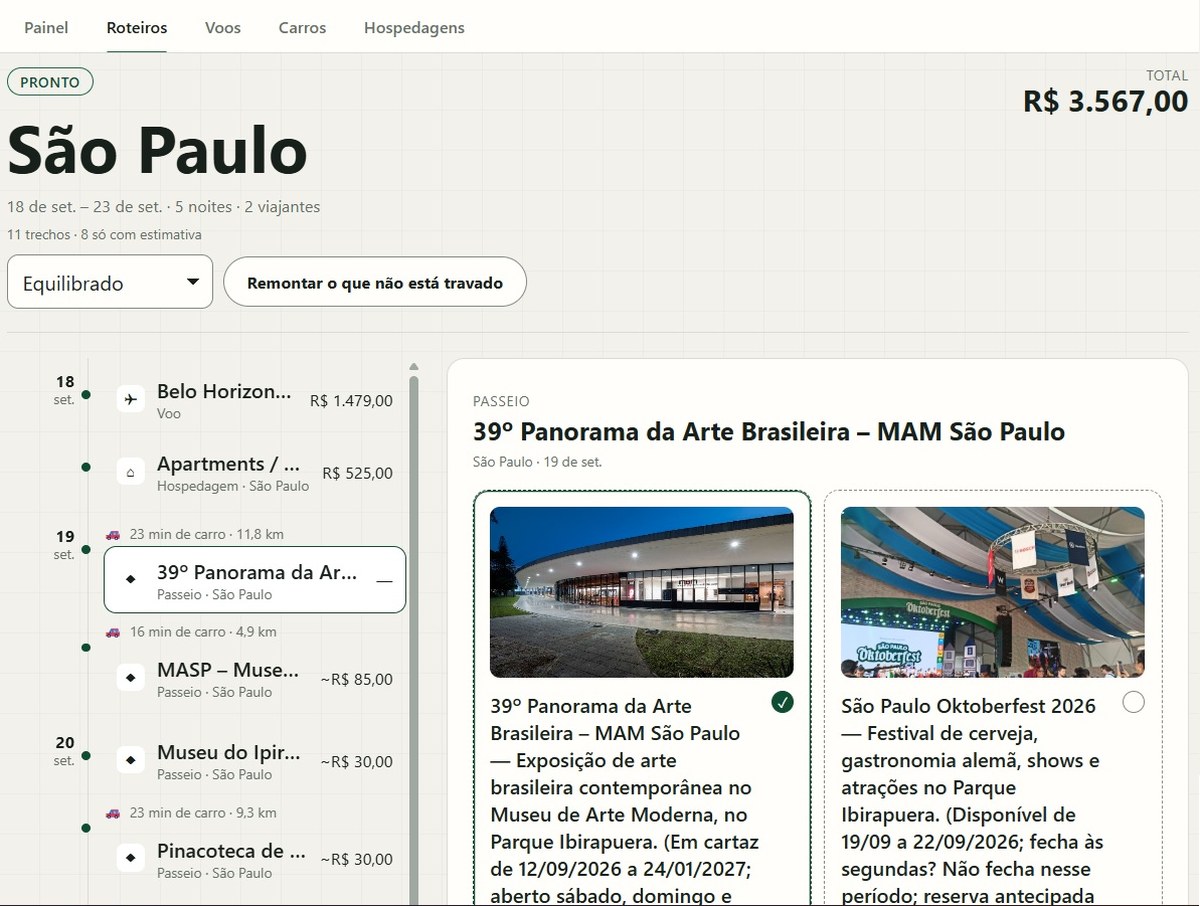Click the São Paulo Oktoberfest photo
This screenshot has width=1200, height=906.
(993, 592)
